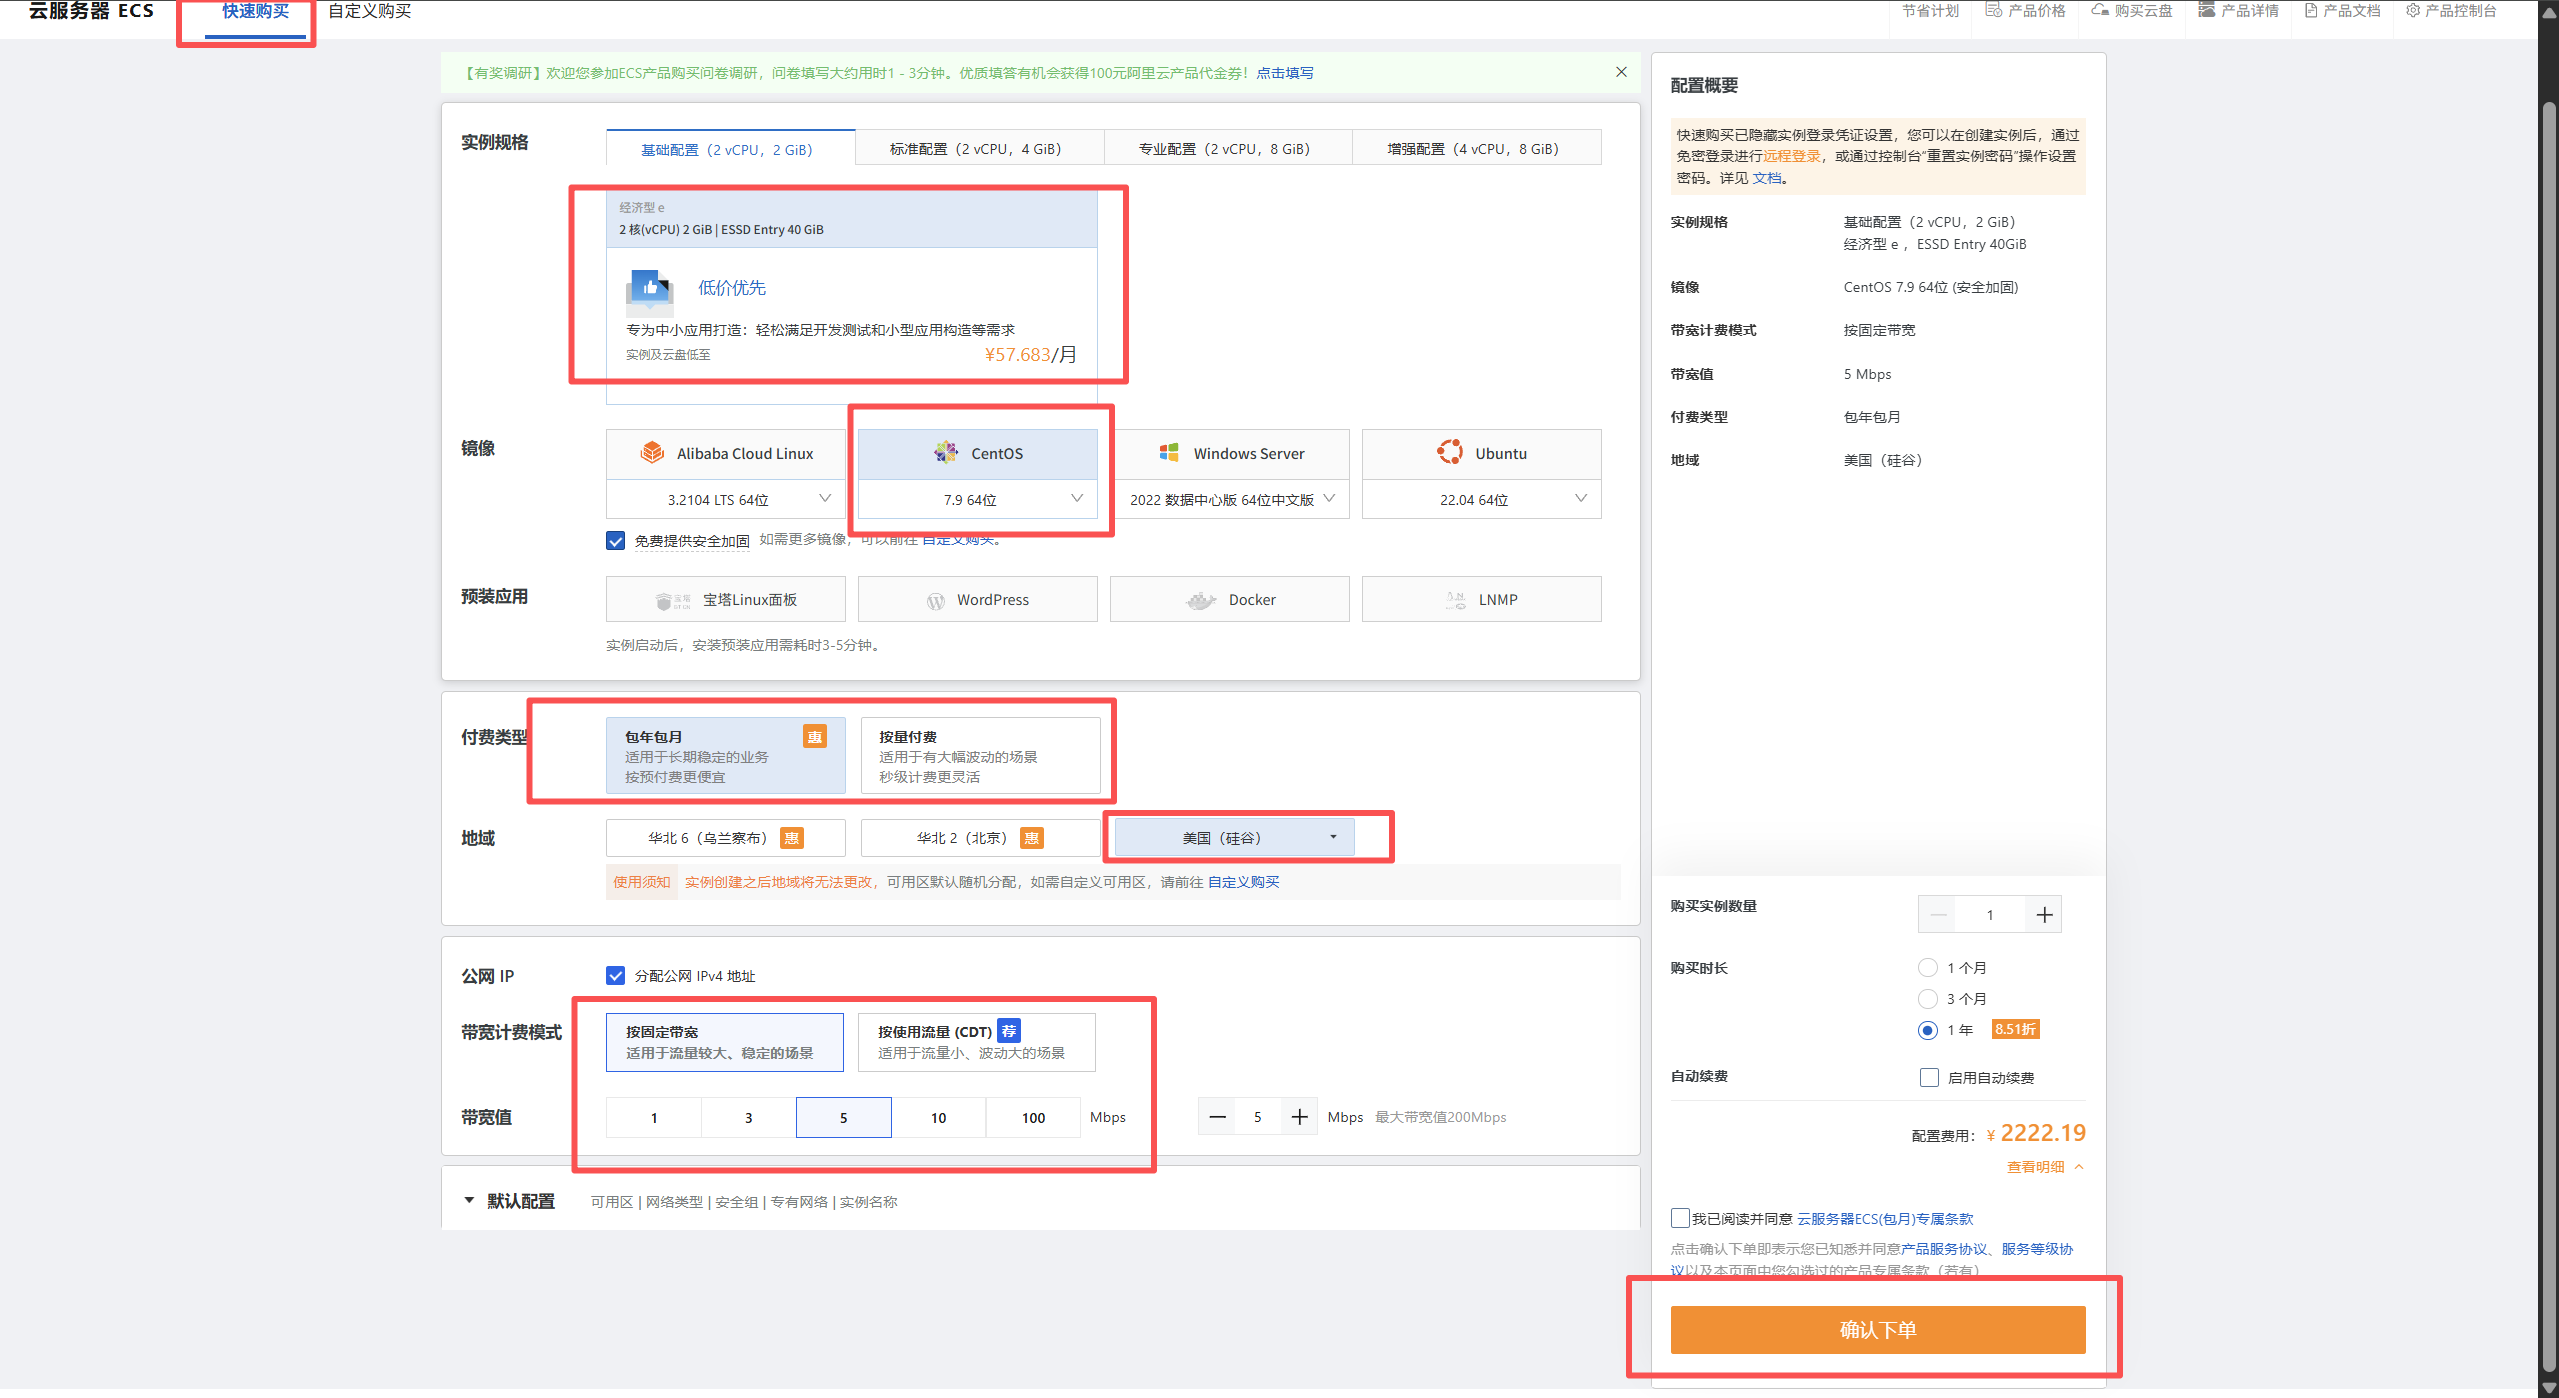Switch to 自定义购买 tab

[369, 11]
